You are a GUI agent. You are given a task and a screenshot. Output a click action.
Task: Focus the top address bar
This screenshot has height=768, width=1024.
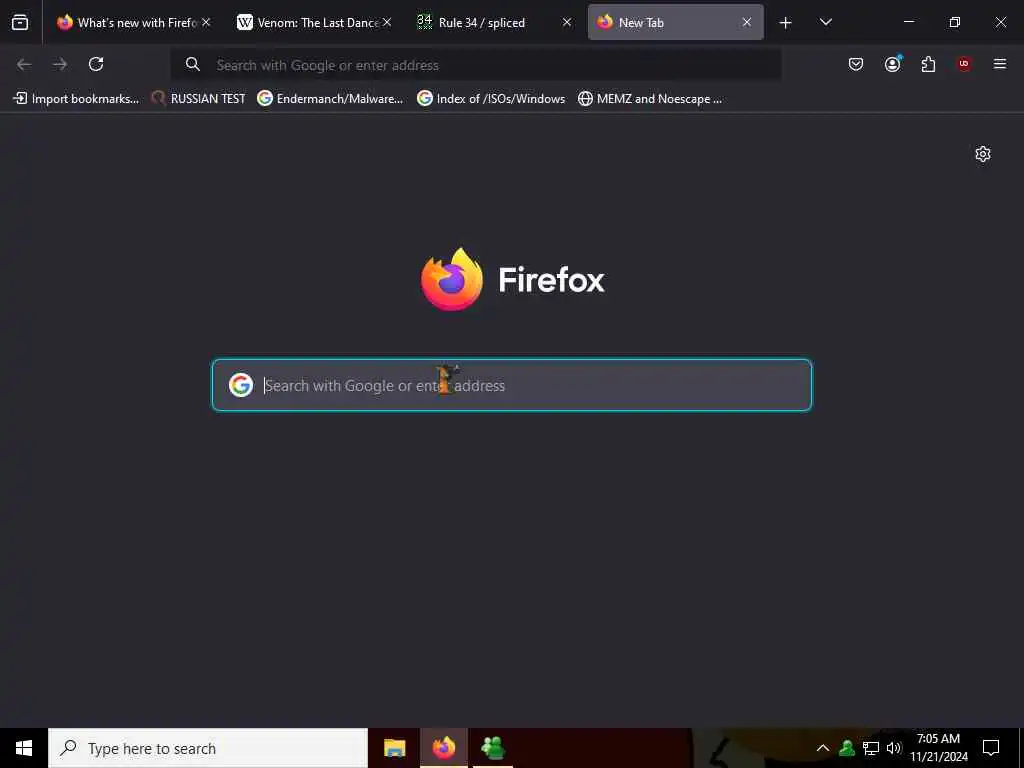tap(475, 65)
